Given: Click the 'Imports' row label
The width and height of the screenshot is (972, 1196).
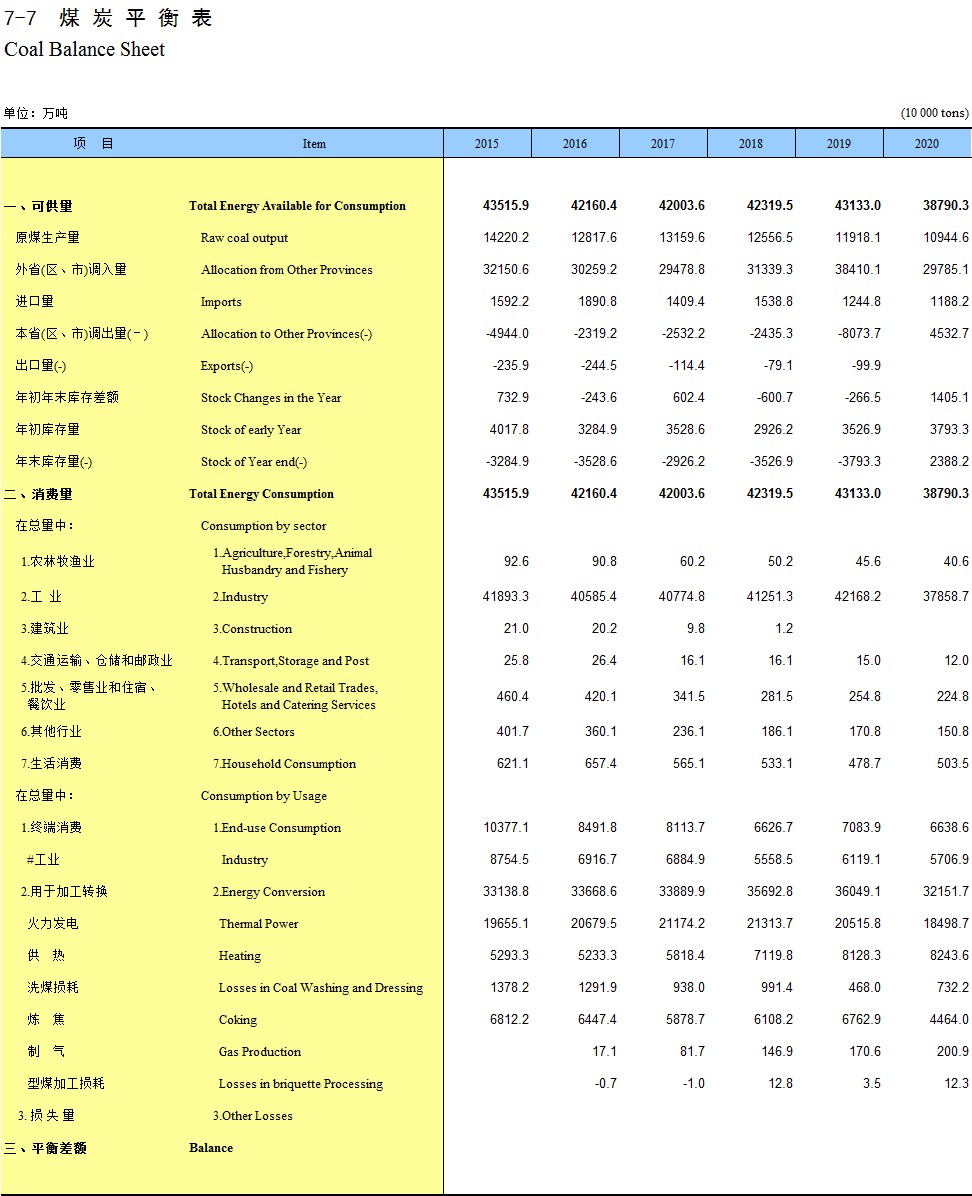Looking at the screenshot, I should (x=221, y=302).
